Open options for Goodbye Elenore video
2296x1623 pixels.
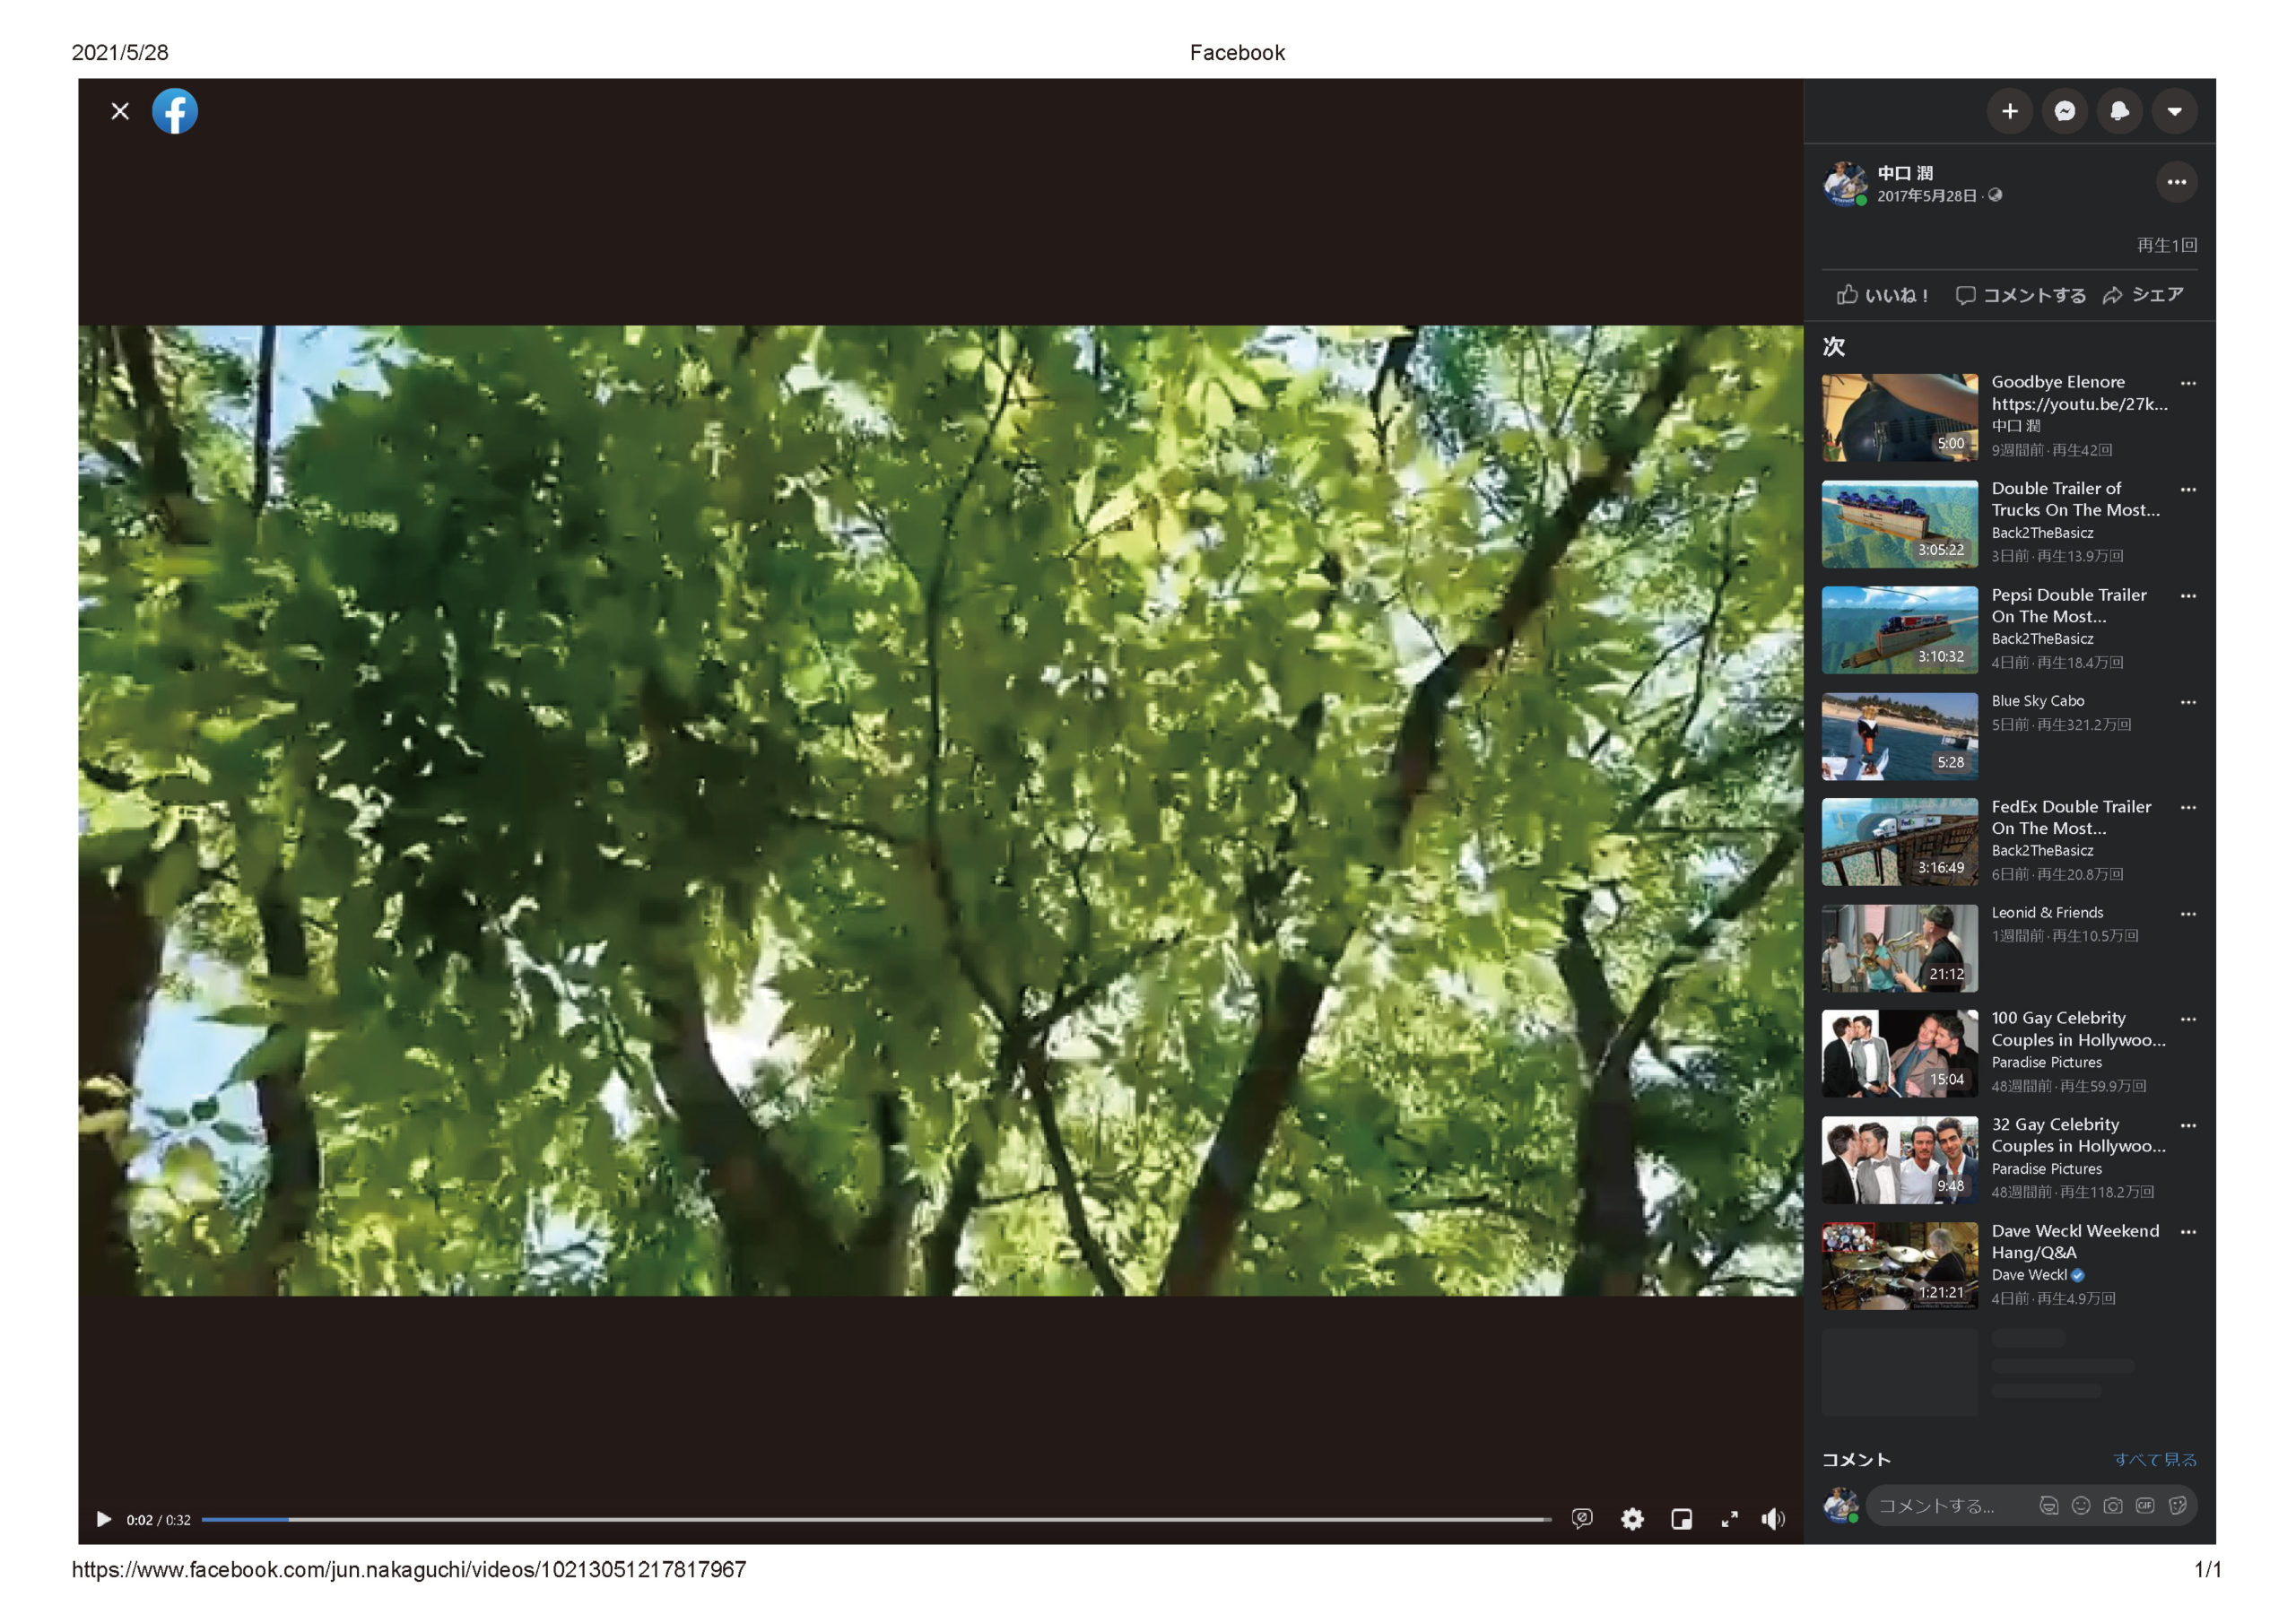coord(2188,383)
